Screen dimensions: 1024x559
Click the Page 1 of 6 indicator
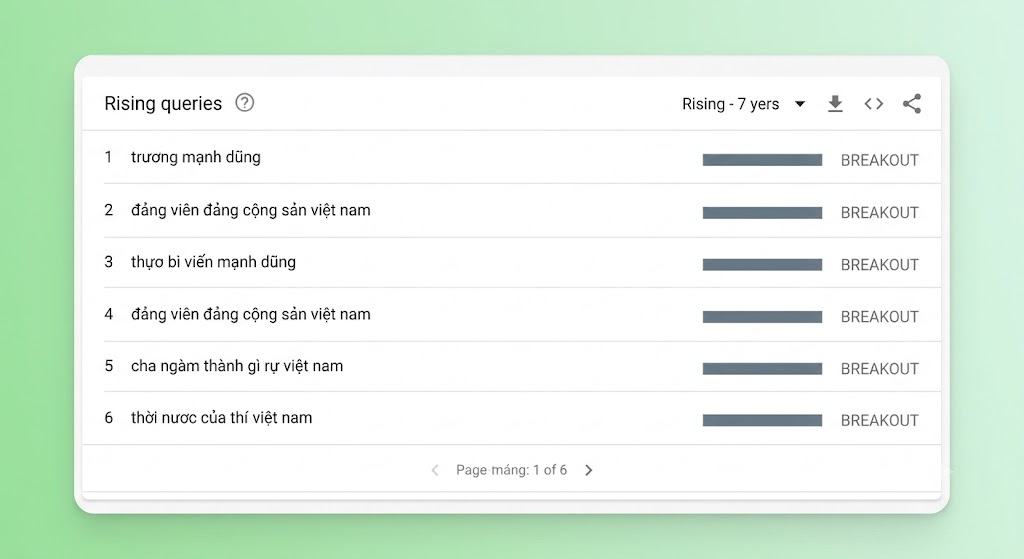[511, 470]
